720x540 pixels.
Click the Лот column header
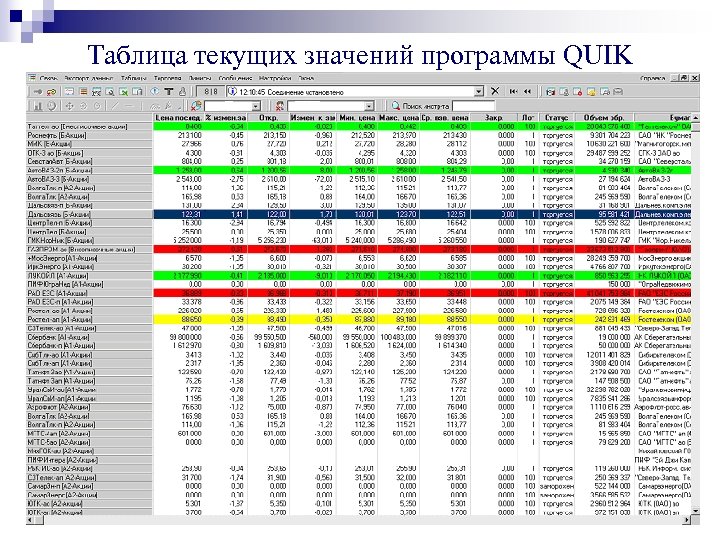point(528,118)
